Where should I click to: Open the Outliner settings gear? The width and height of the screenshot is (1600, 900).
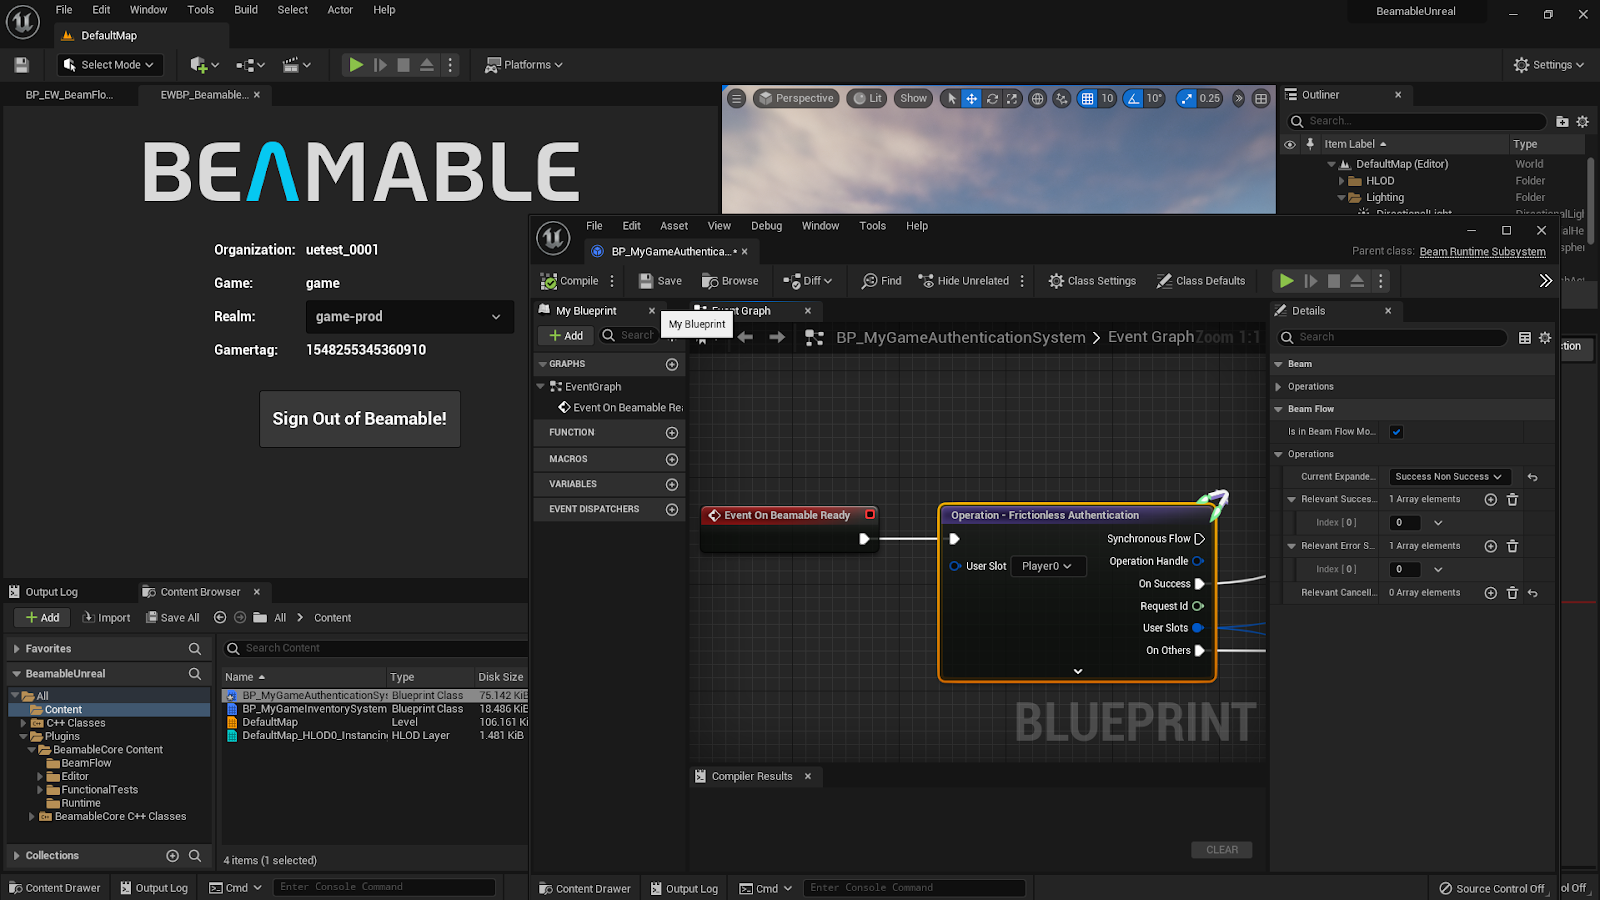(1582, 121)
